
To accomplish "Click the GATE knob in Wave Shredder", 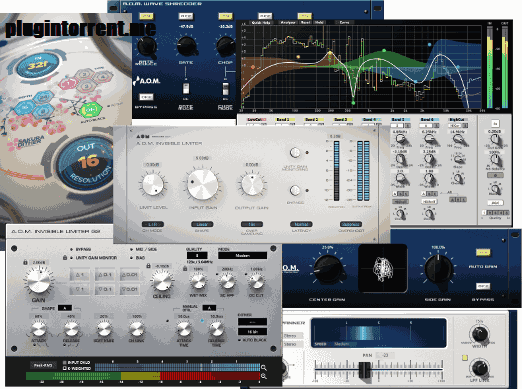I will (186, 46).
